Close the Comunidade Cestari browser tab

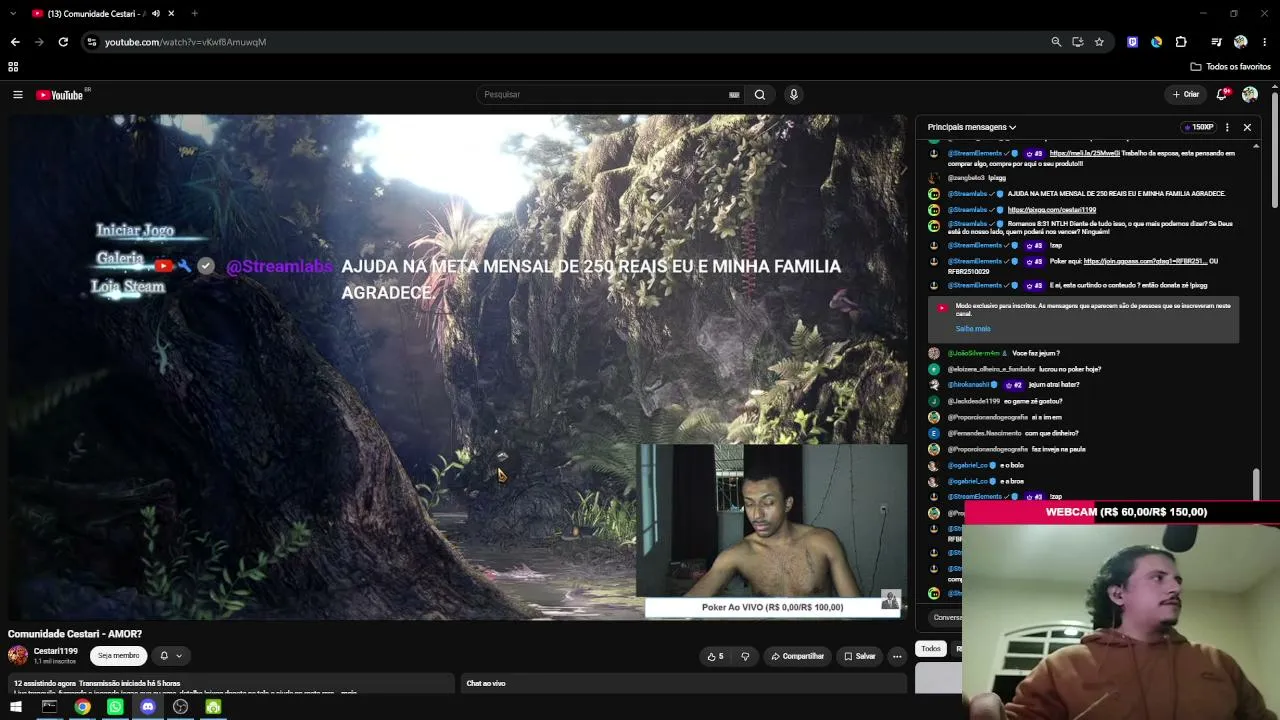(x=171, y=14)
